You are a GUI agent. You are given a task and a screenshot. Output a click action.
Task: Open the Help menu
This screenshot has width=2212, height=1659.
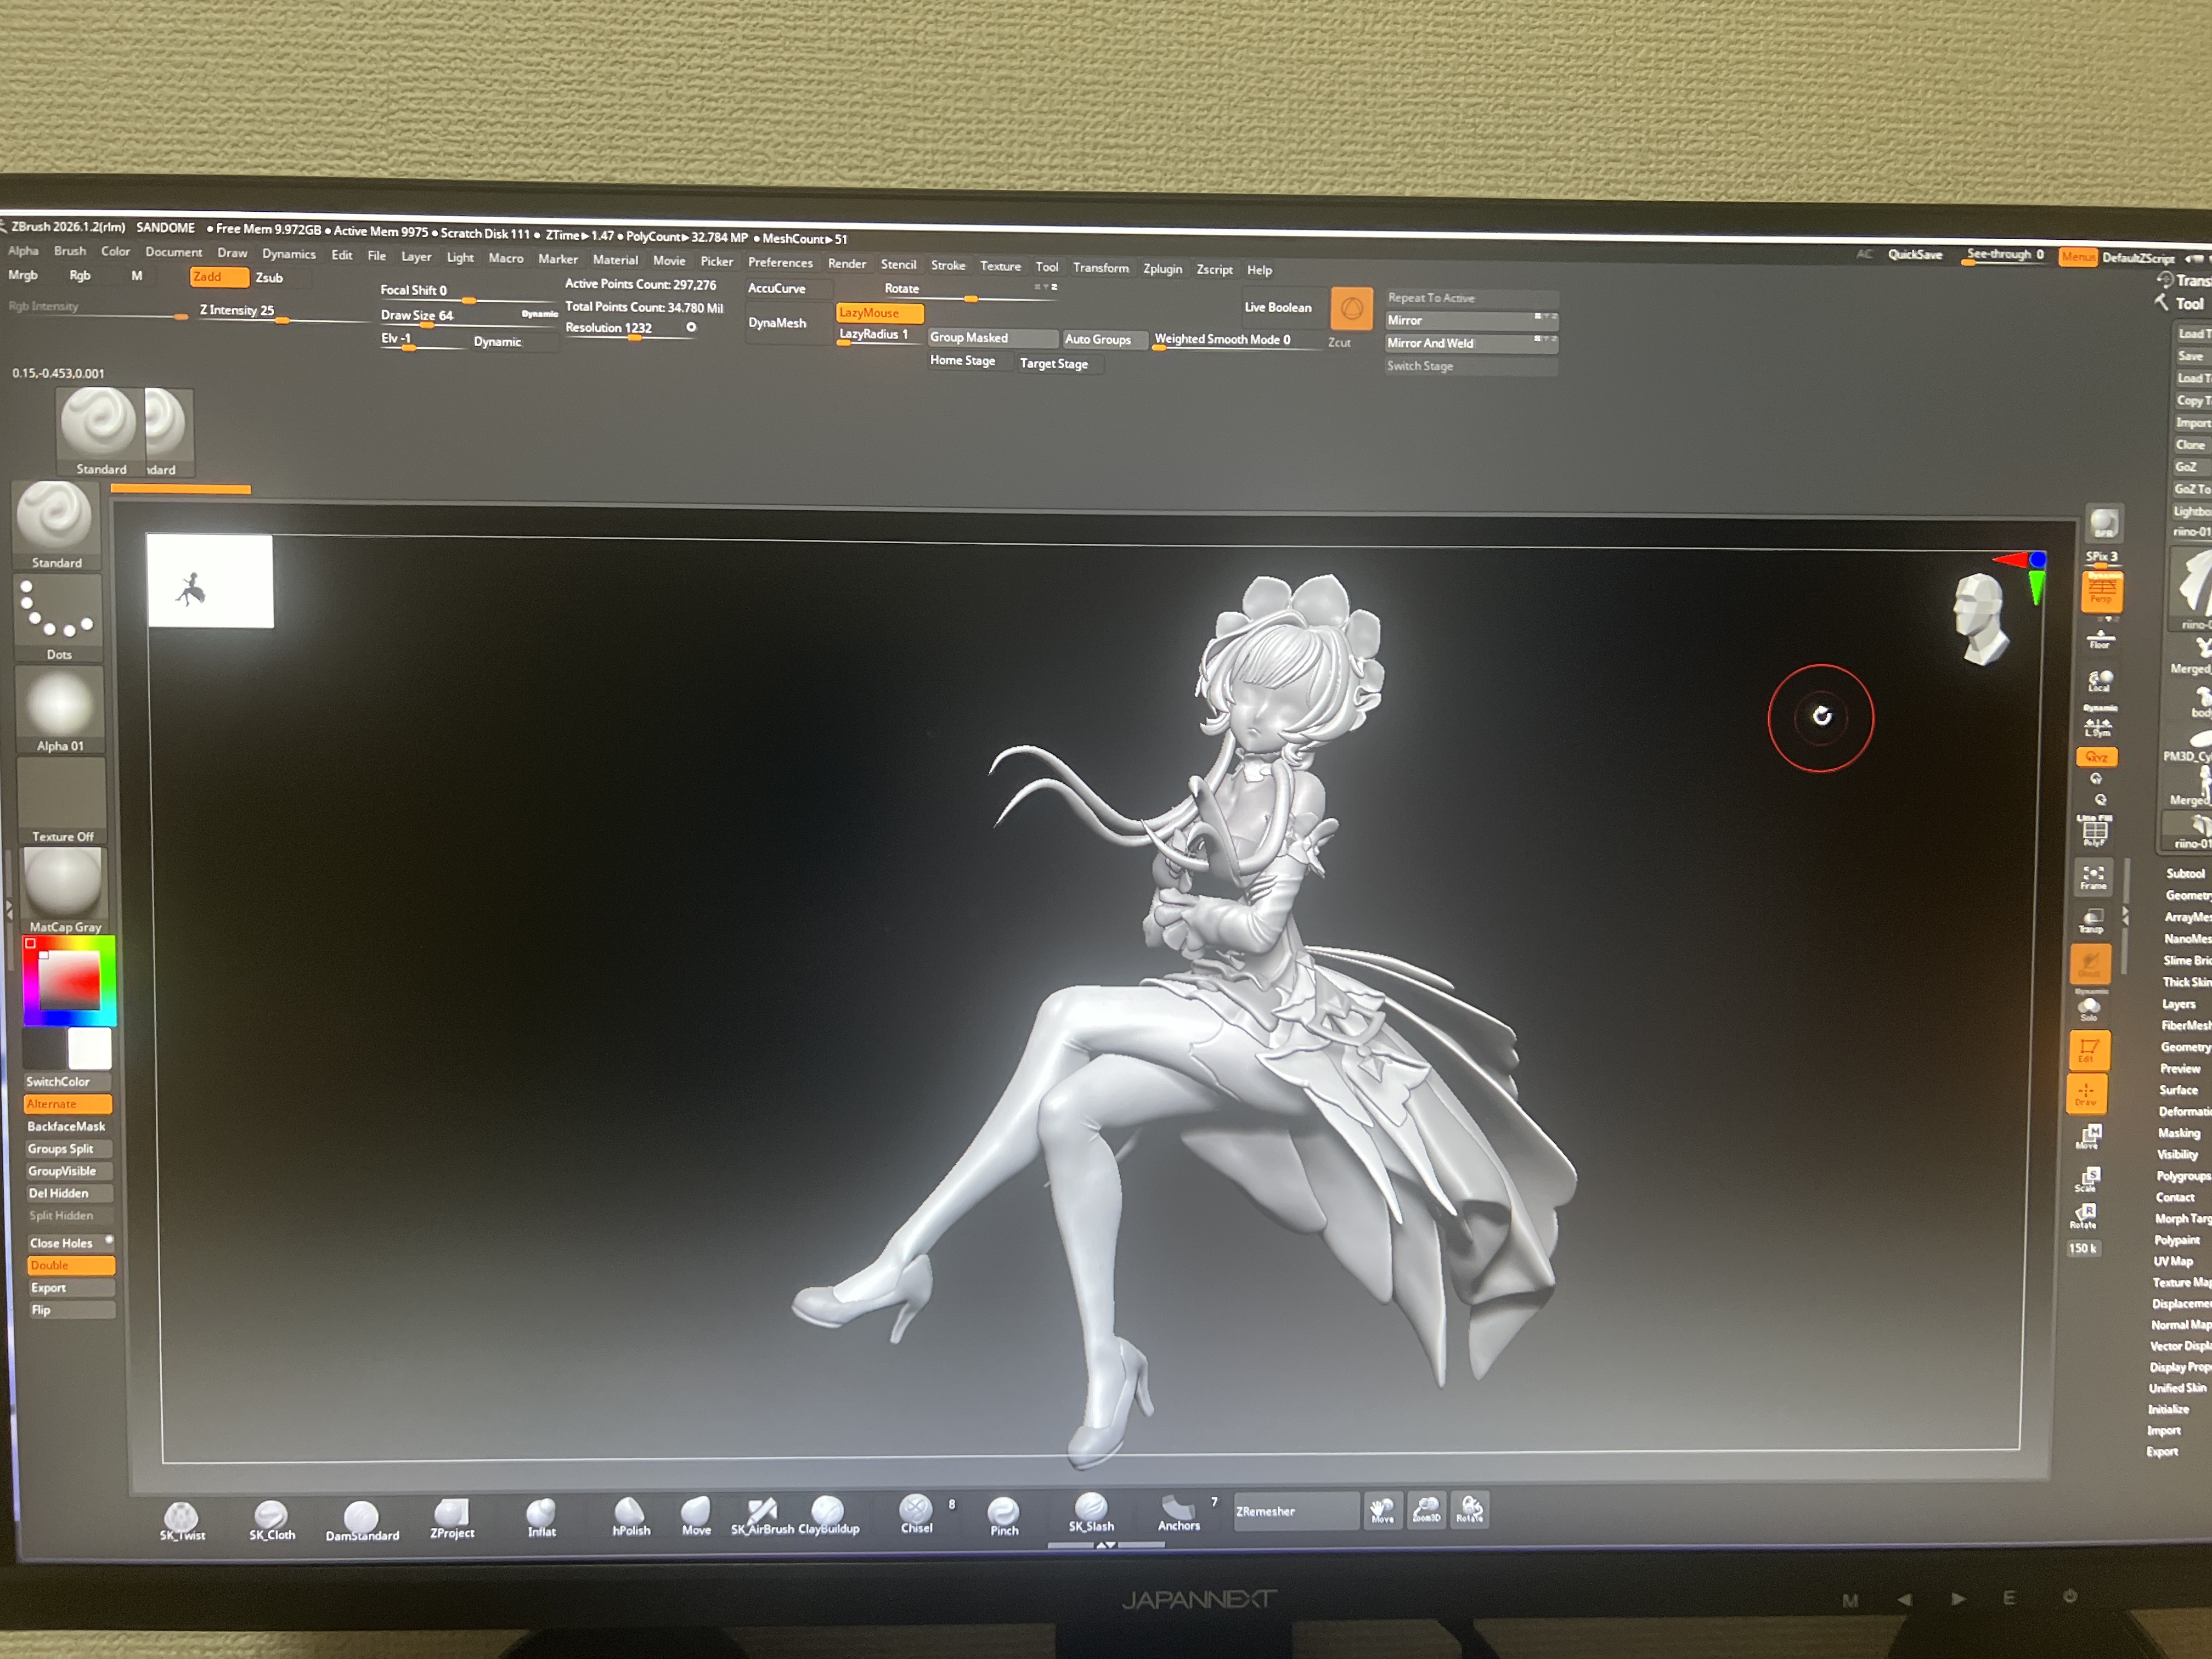[1260, 270]
